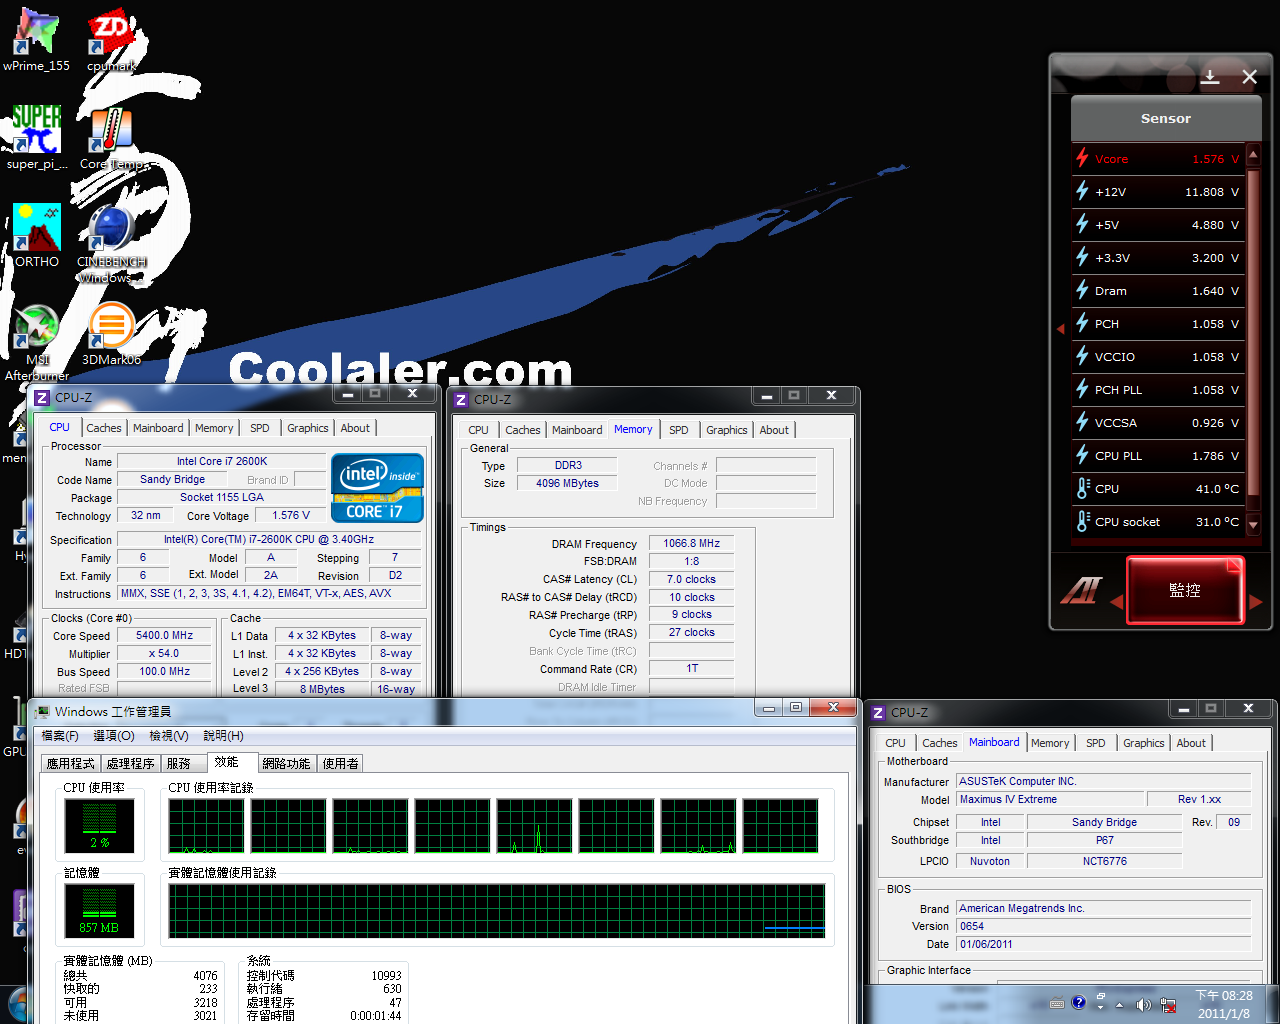This screenshot has width=1280, height=1024.
Task: Switch to 應用程式 tab in Task Manager
Action: [x=71, y=764]
